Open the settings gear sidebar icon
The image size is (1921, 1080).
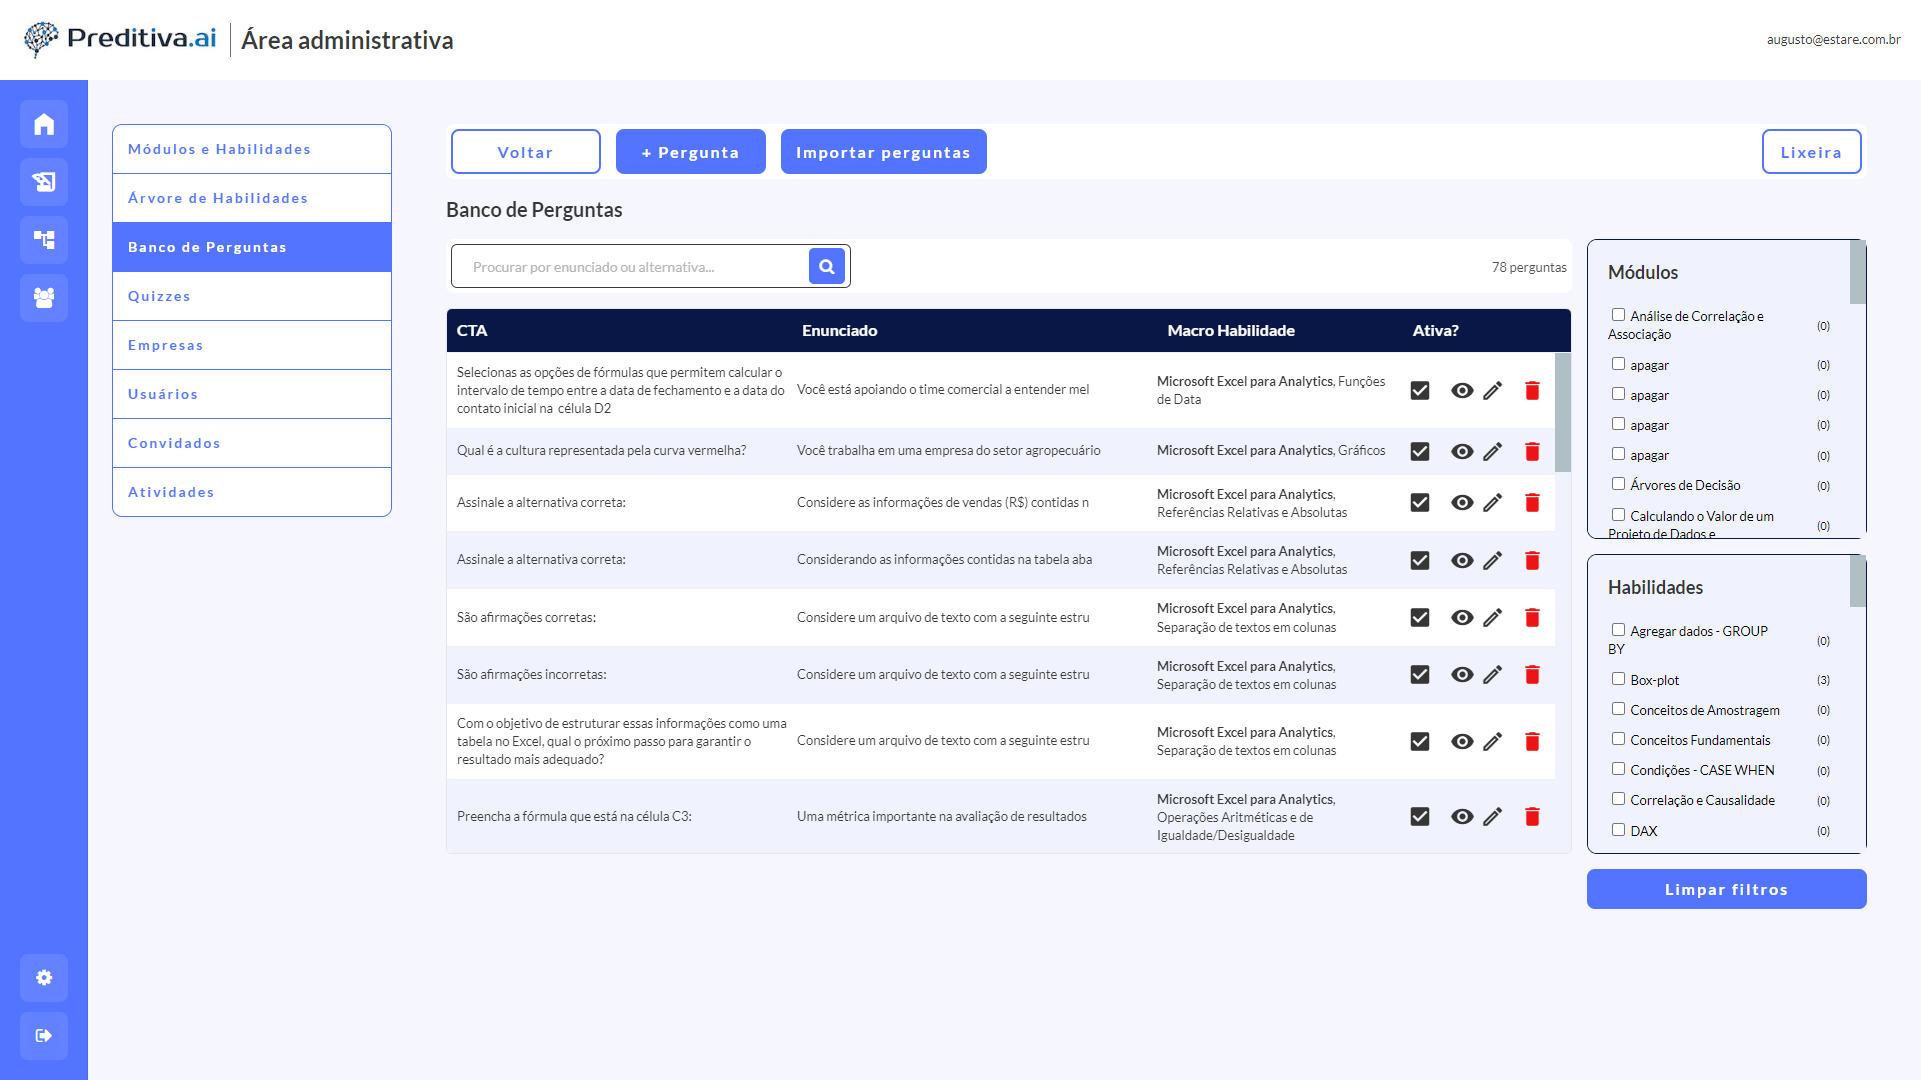(x=44, y=978)
